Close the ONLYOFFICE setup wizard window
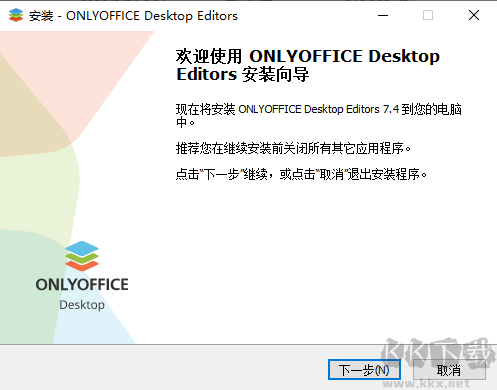Image resolution: width=497 pixels, height=390 pixels. coord(474,15)
